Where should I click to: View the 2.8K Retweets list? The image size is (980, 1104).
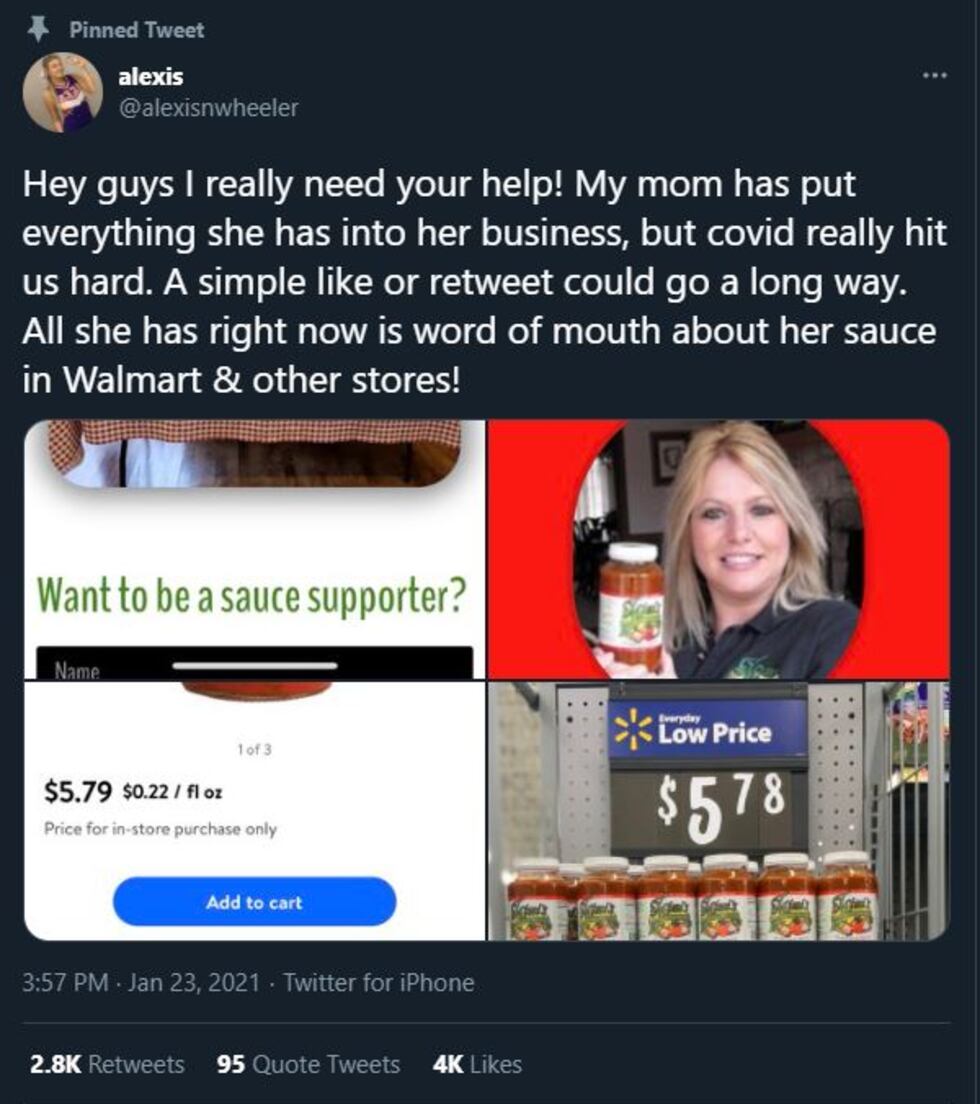(x=107, y=1064)
